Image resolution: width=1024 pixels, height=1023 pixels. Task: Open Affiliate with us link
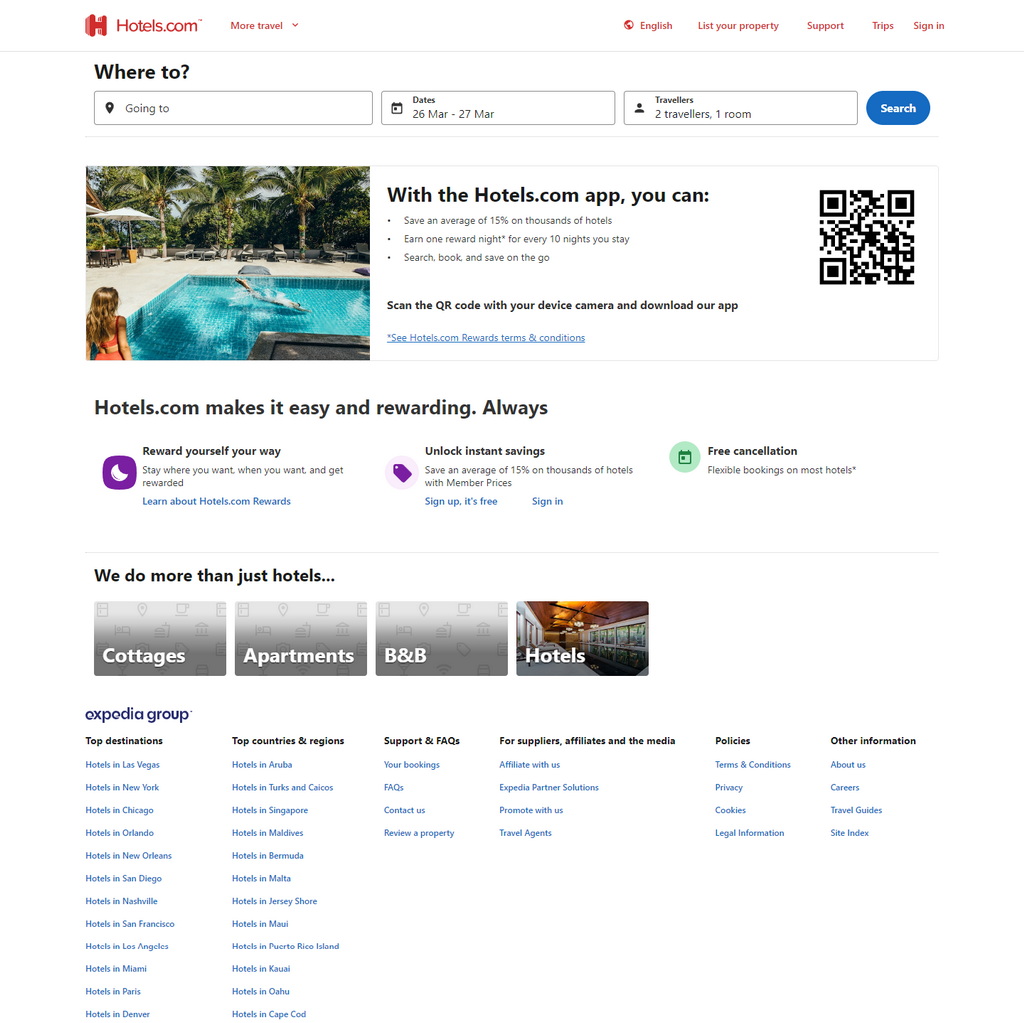pyautogui.click(x=530, y=764)
